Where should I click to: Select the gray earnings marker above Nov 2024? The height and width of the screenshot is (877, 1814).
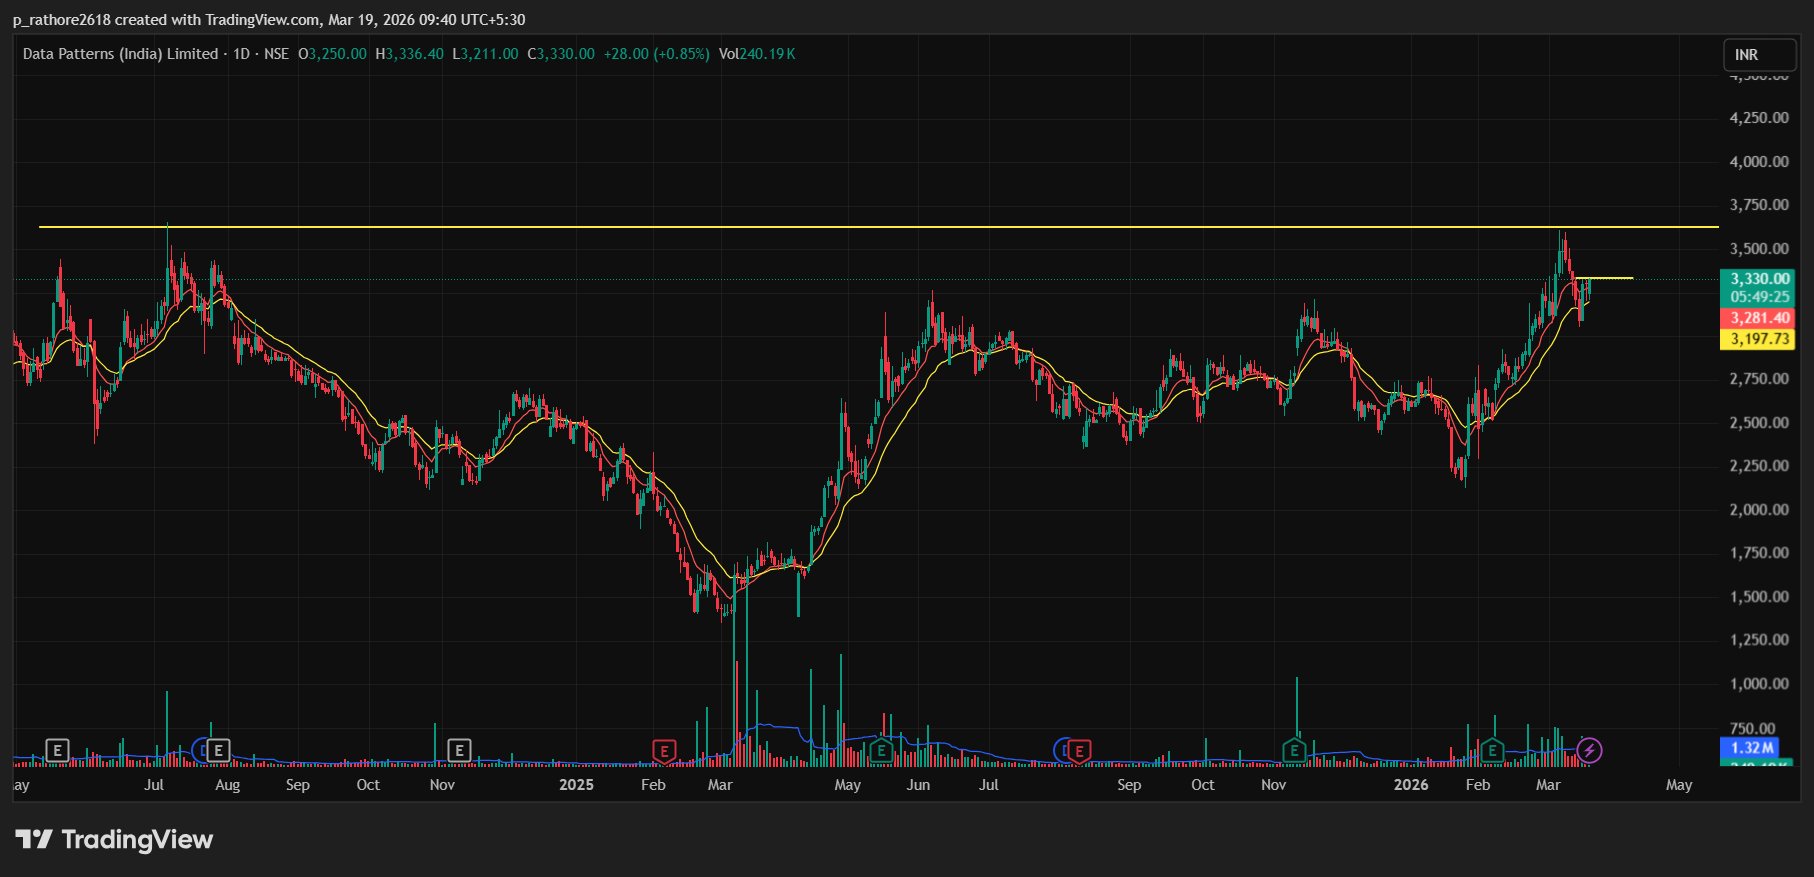click(459, 750)
